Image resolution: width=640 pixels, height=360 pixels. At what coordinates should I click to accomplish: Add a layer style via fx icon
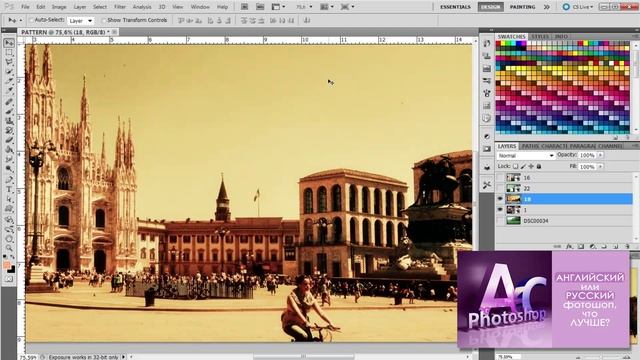coord(569,247)
